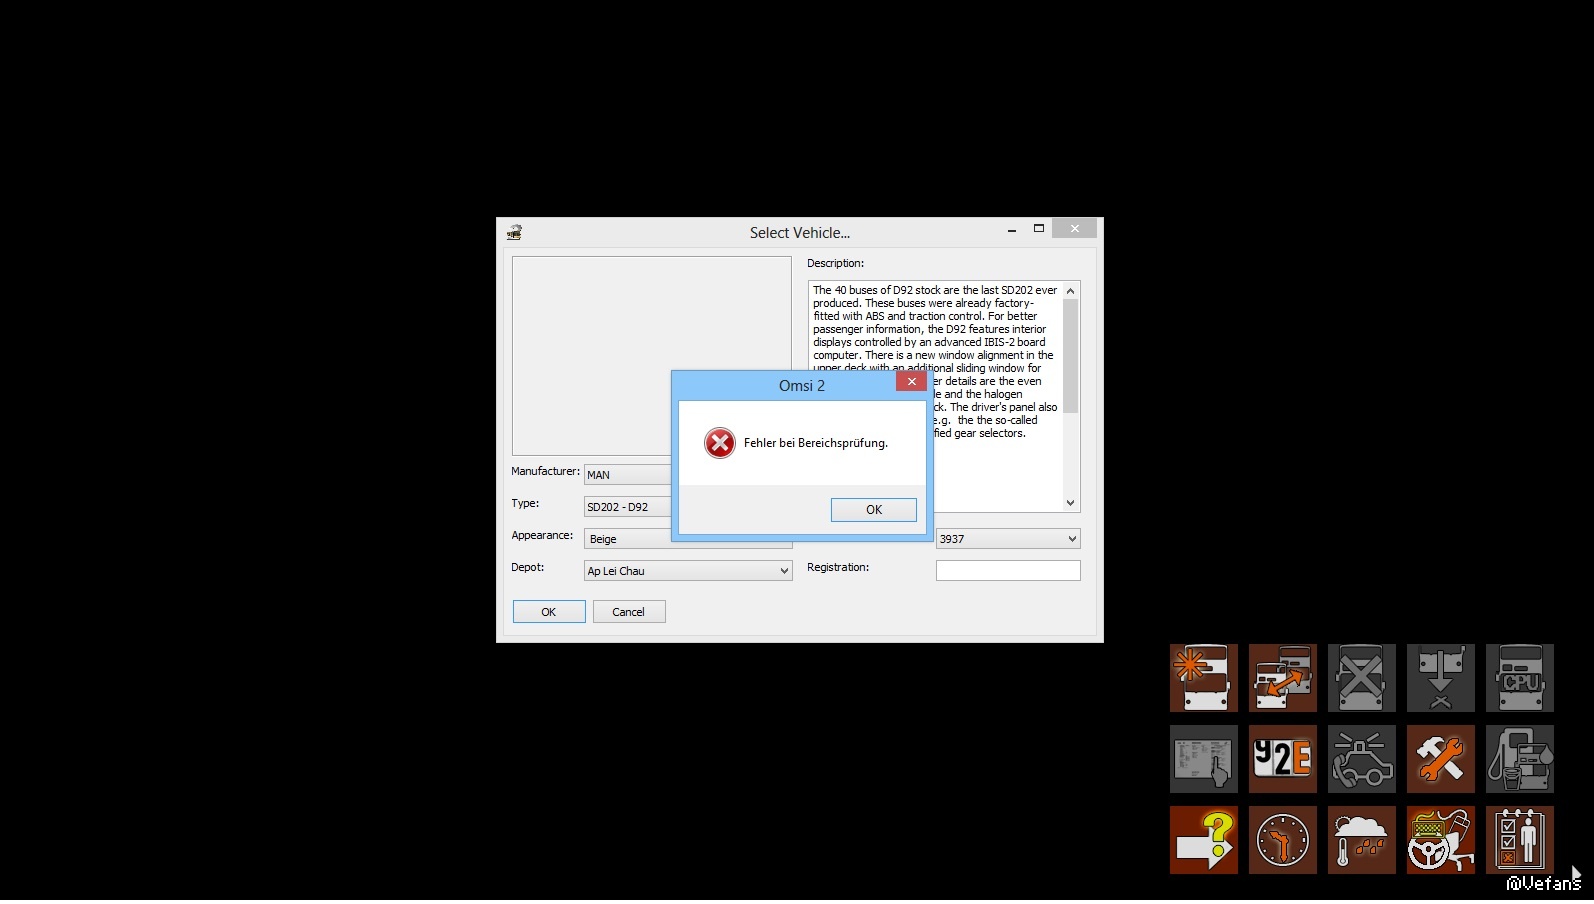
Task: Click the 'Manufacturer:' label
Action: [546, 471]
